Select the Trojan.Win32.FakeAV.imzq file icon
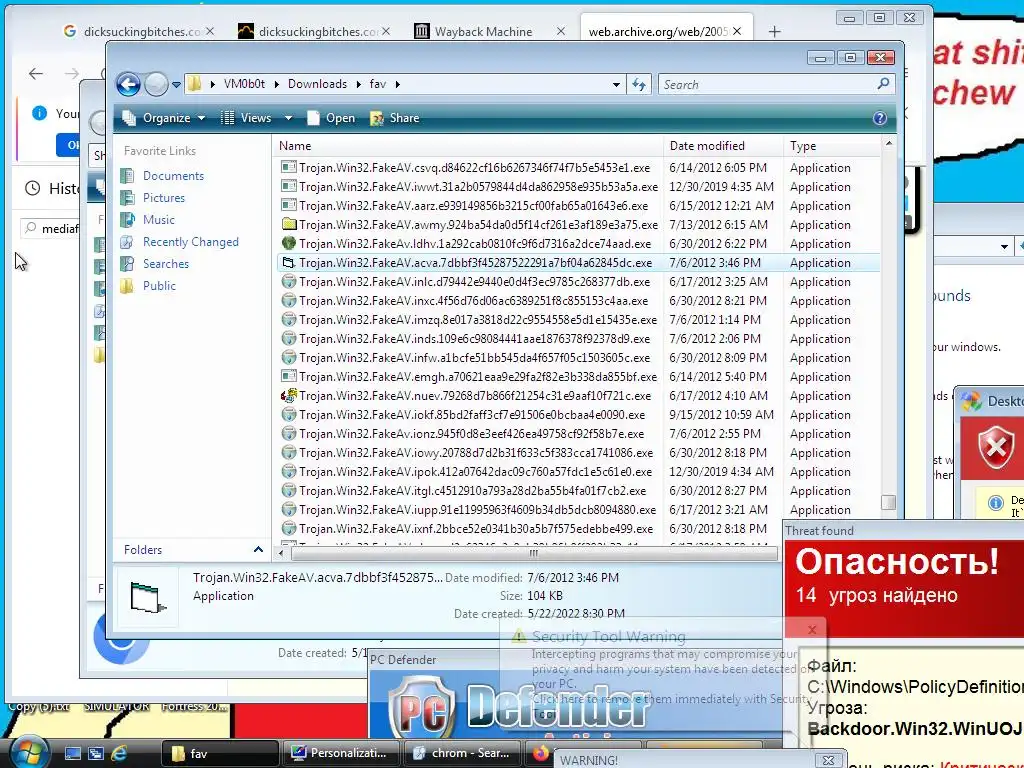 (289, 319)
